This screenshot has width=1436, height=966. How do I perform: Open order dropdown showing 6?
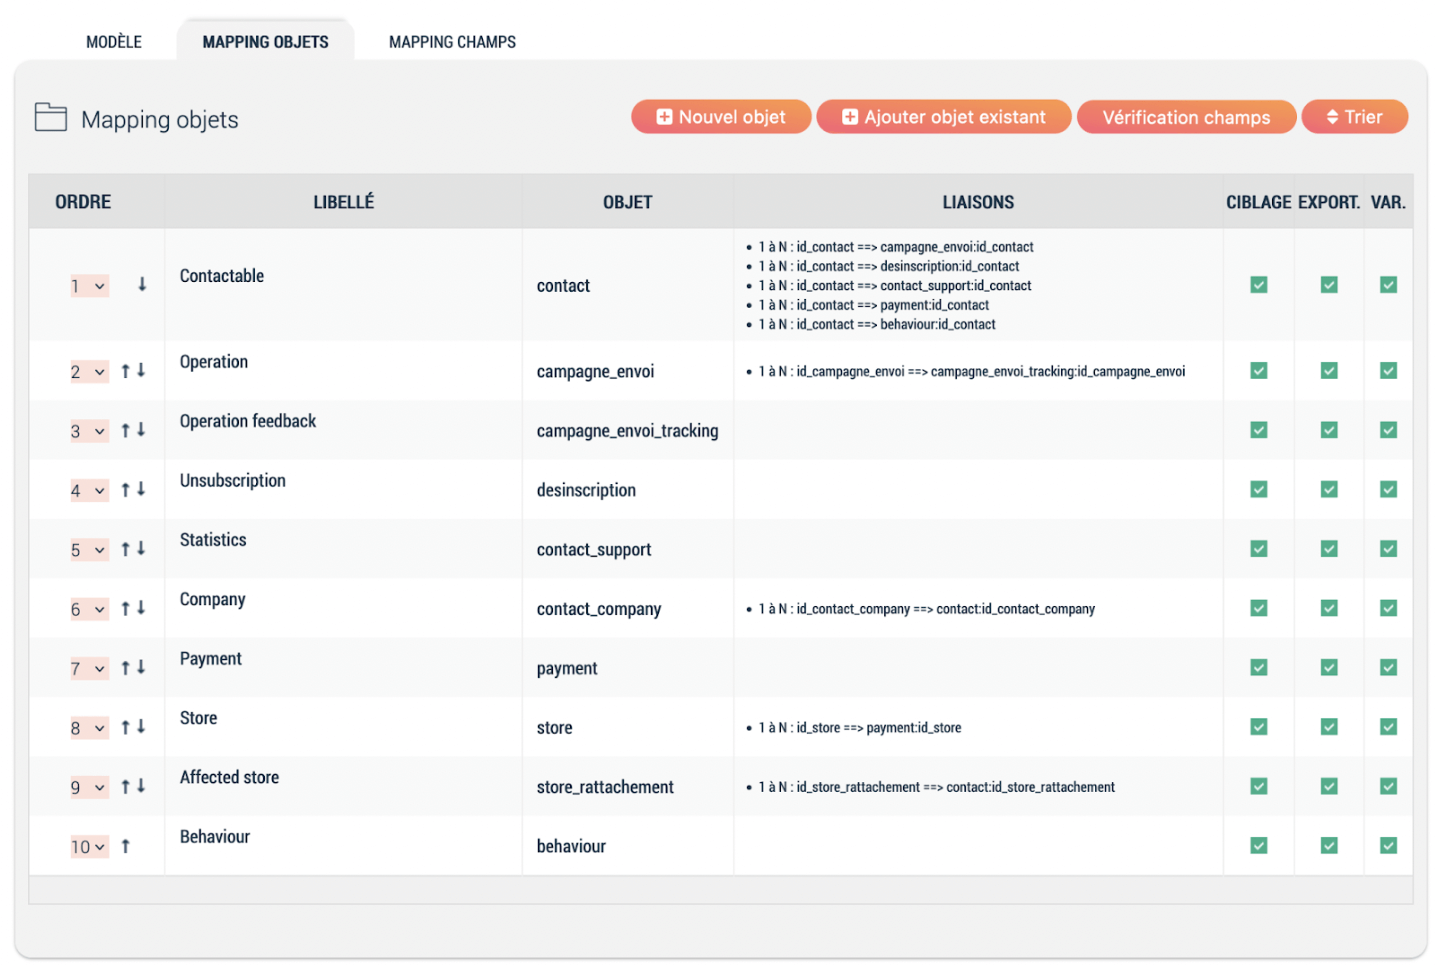[x=89, y=609]
